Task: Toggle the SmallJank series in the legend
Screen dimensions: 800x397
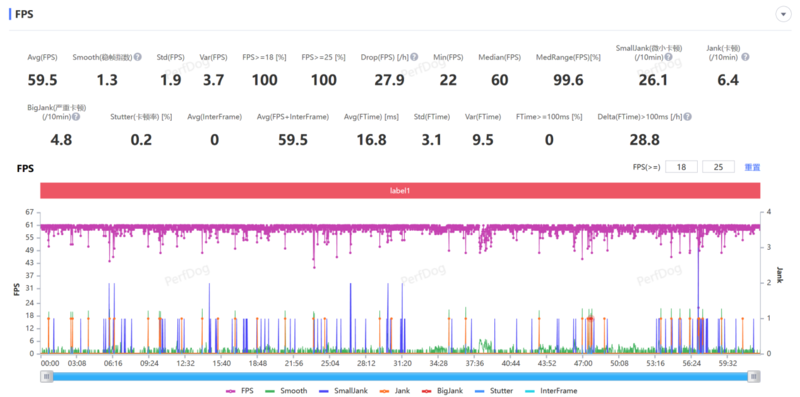Action: [343, 391]
